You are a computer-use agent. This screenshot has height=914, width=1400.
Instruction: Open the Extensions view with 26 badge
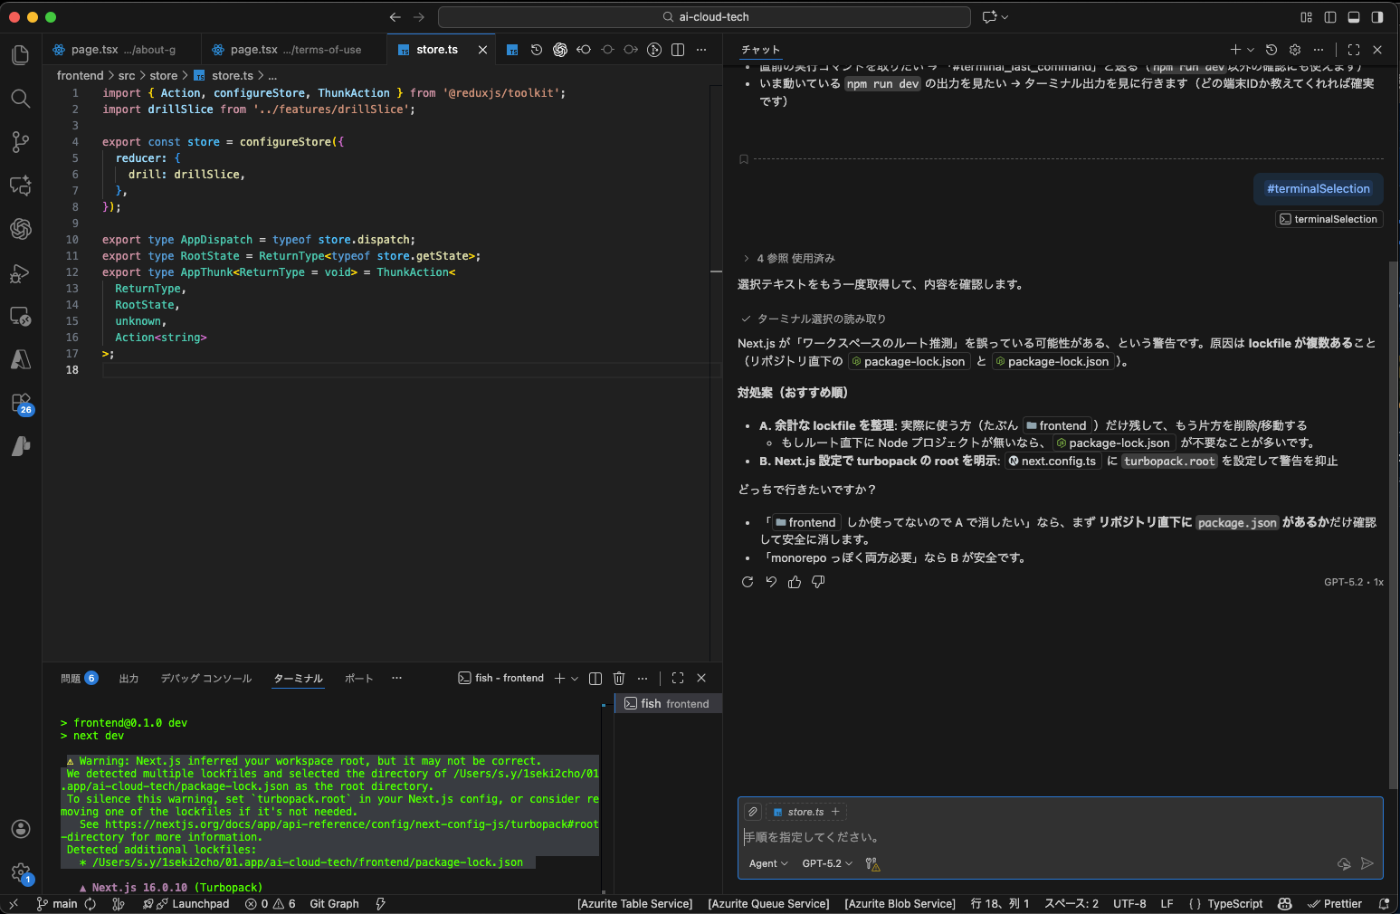[20, 403]
